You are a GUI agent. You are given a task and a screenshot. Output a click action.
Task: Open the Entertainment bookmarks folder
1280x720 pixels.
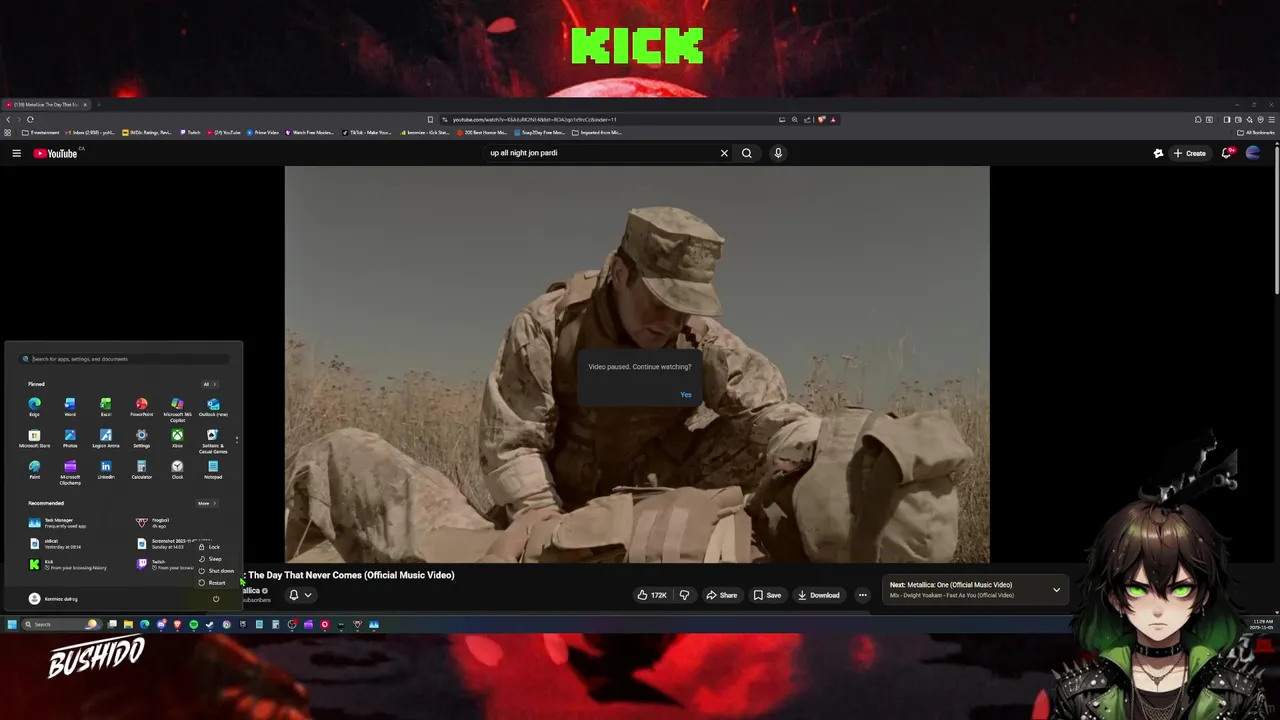click(x=40, y=132)
